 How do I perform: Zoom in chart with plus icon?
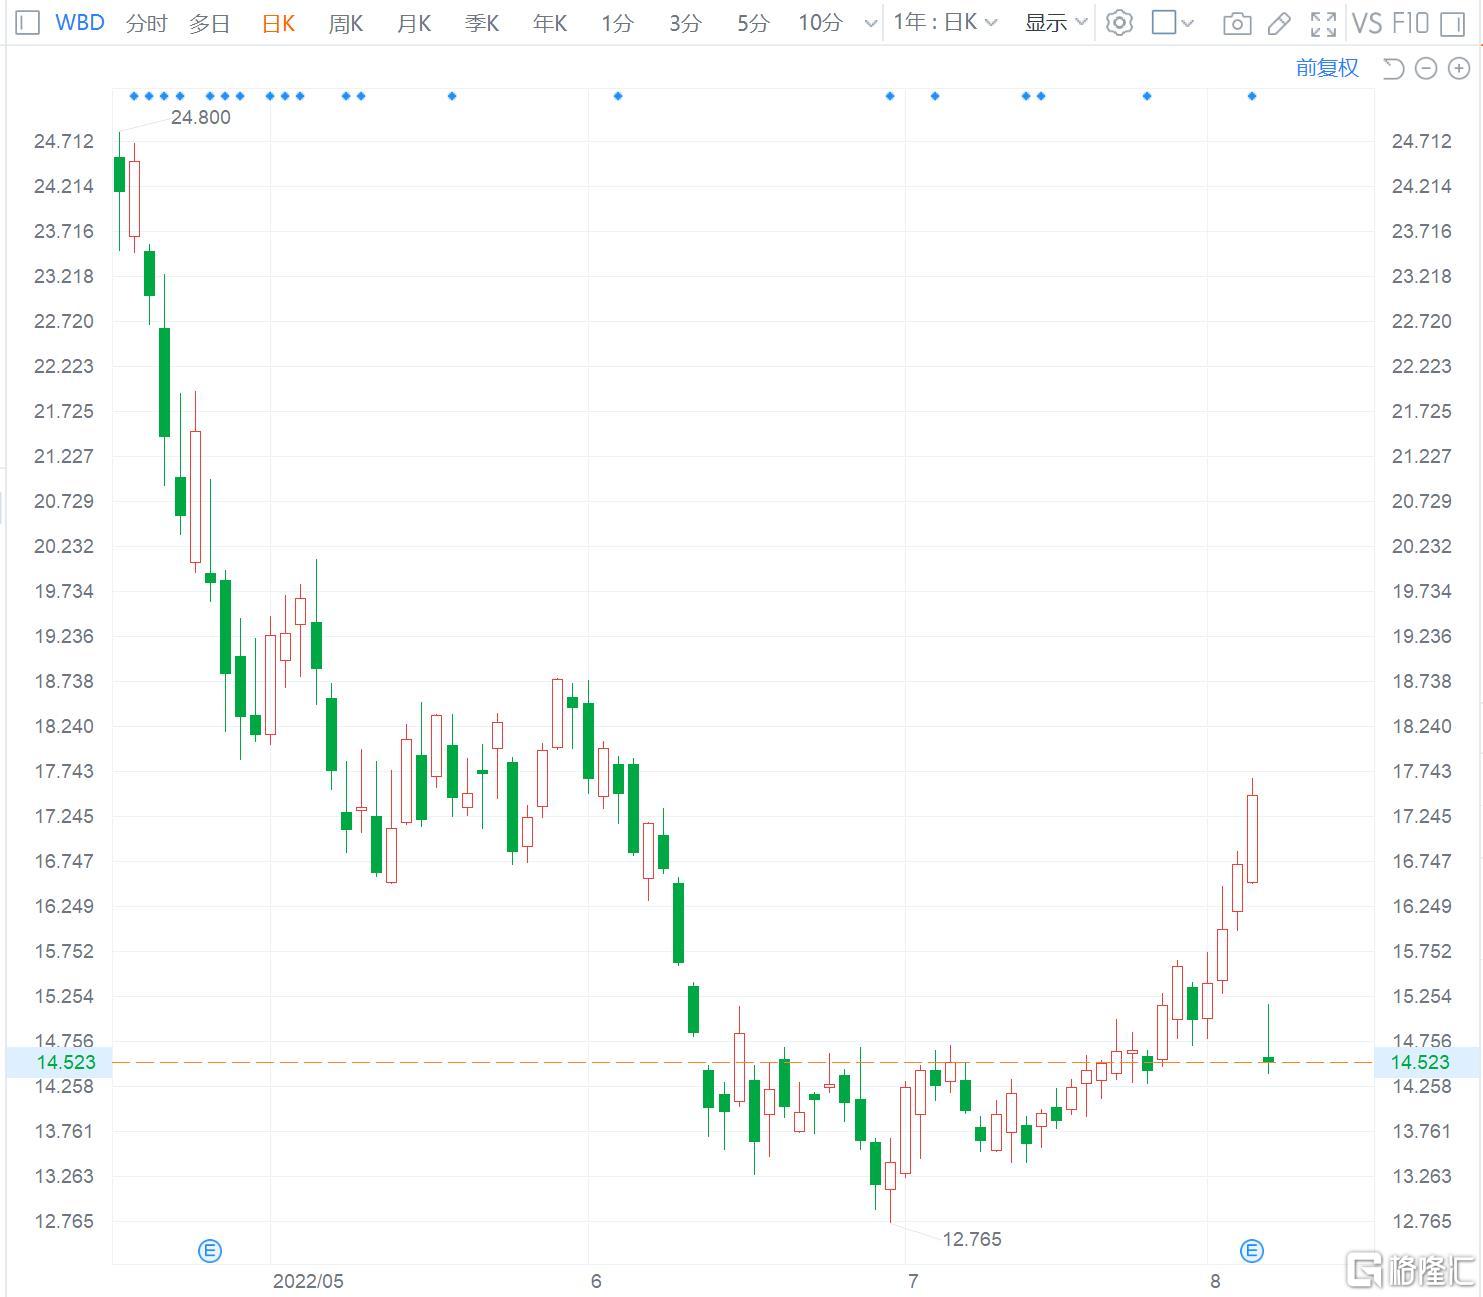pyautogui.click(x=1459, y=68)
